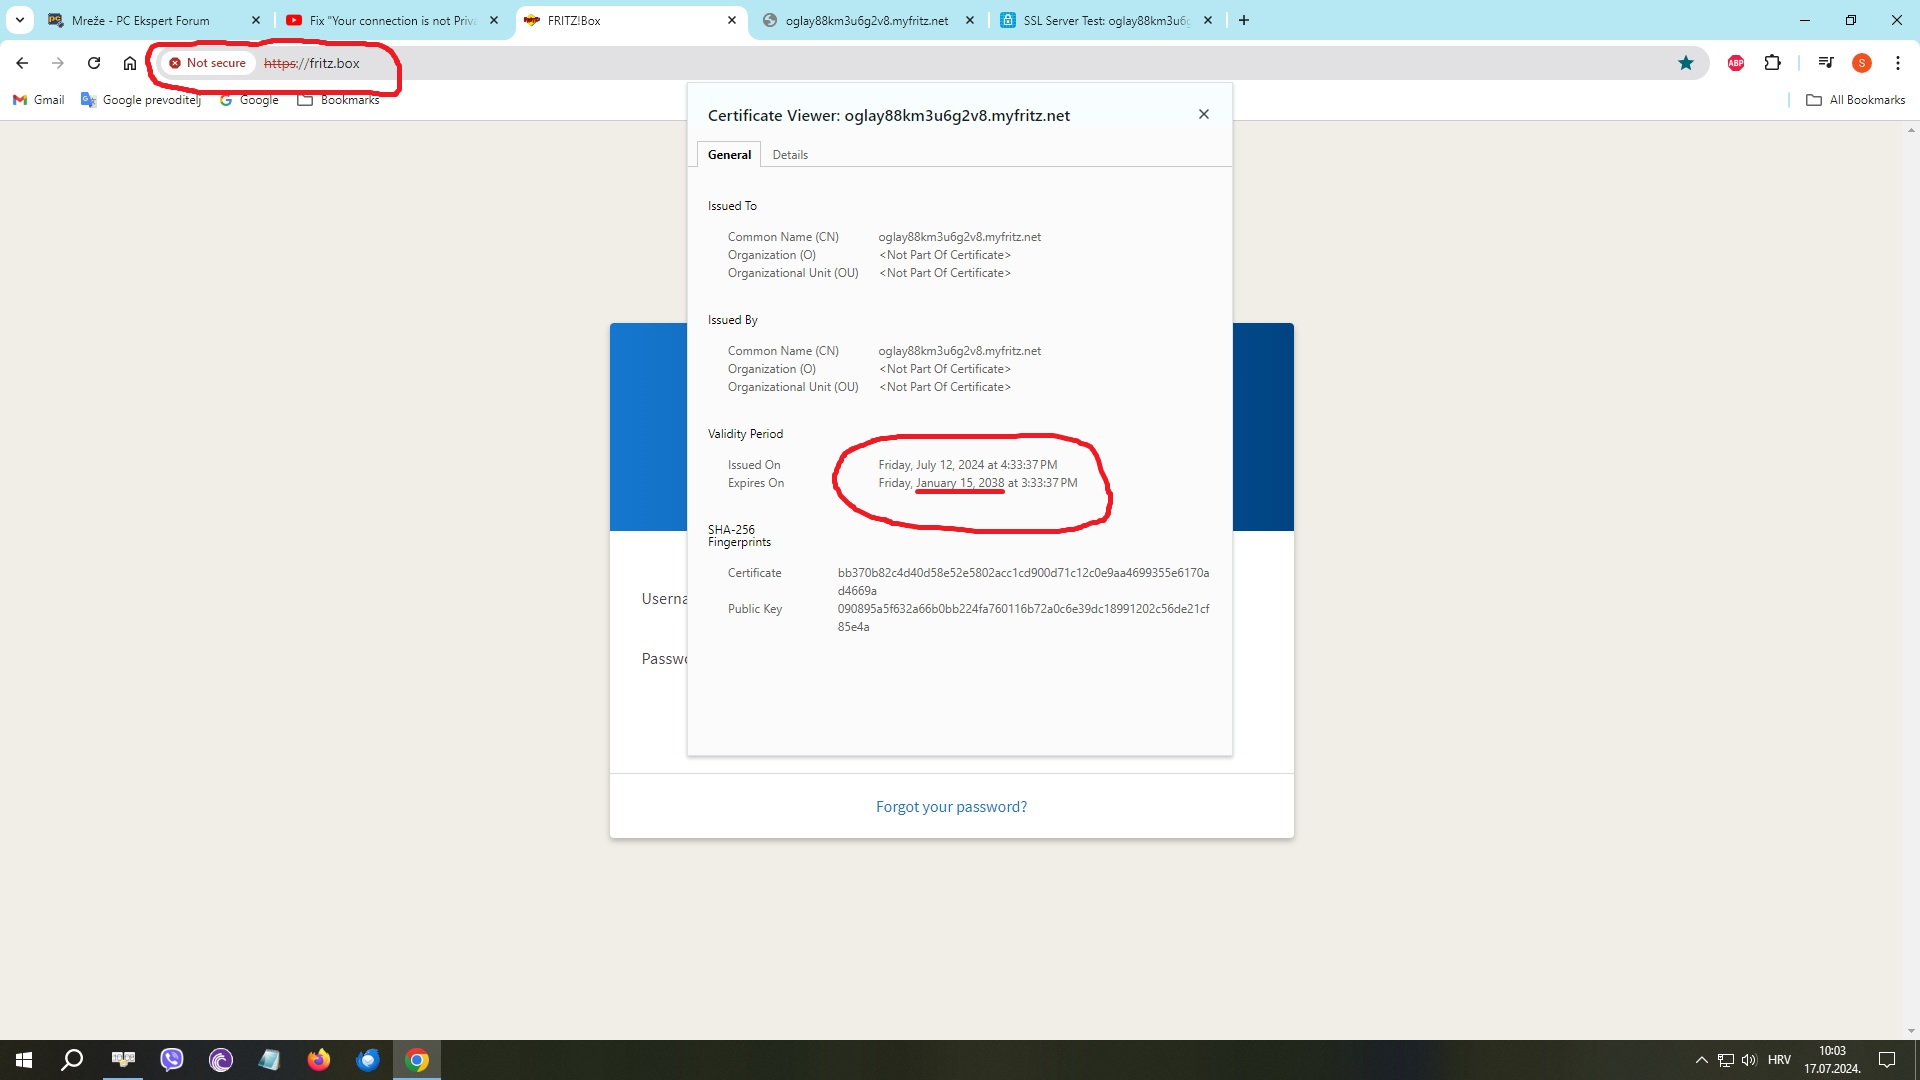1920x1080 pixels.
Task: Open Google prevoditelj bookmark
Action: pyautogui.click(x=141, y=100)
